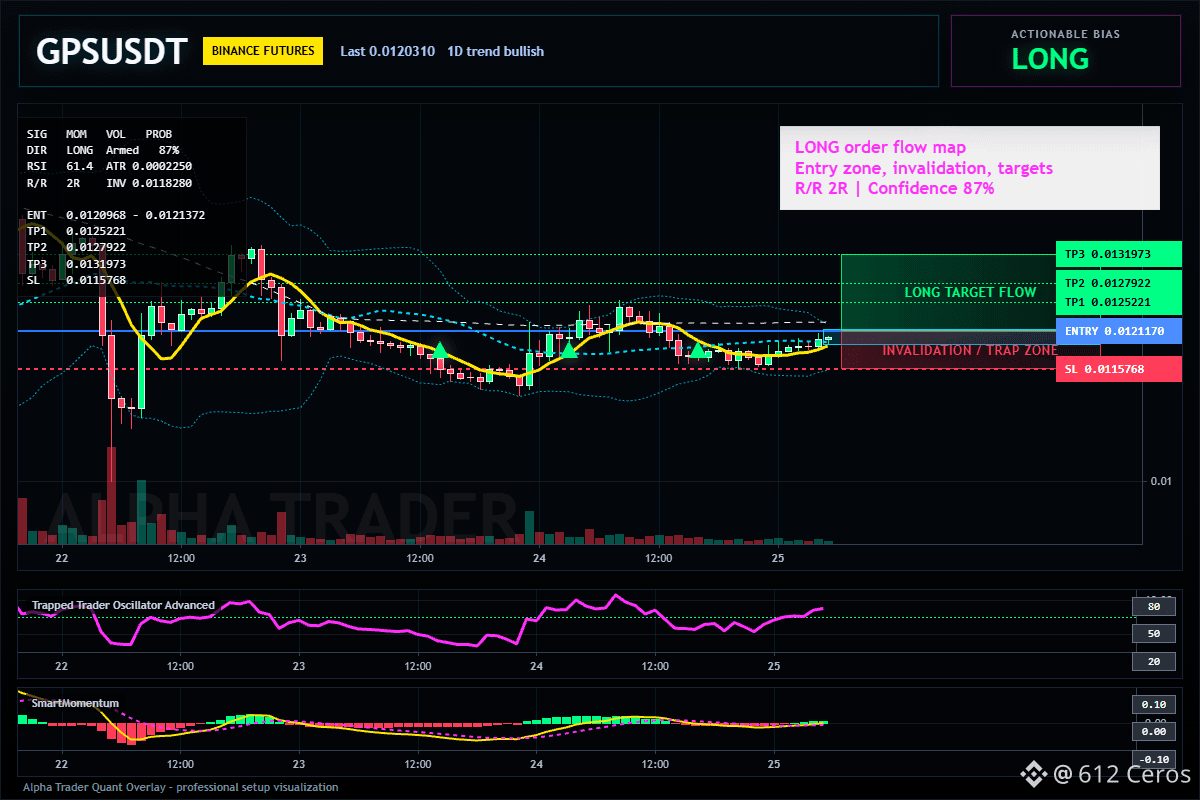The width and height of the screenshot is (1200, 800).
Task: Select the TP2 0.0127922 price tag
Action: 1118,283
